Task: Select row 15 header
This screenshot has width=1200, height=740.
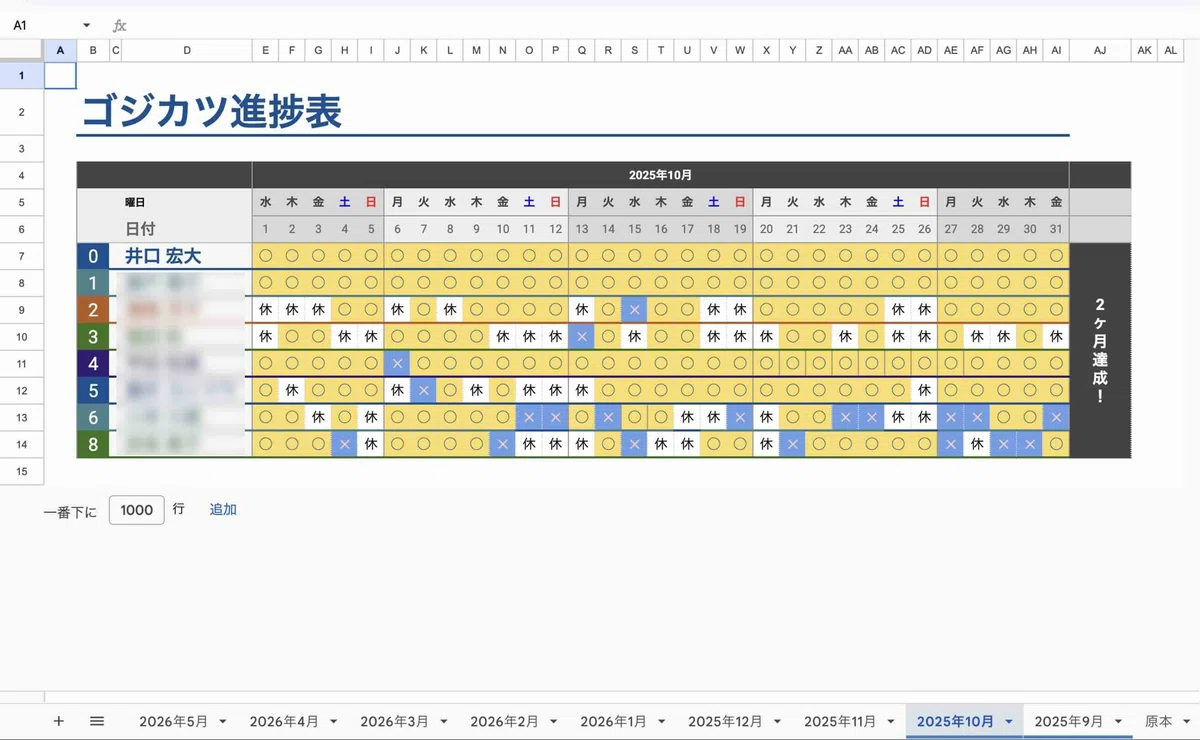Action: [x=21, y=471]
